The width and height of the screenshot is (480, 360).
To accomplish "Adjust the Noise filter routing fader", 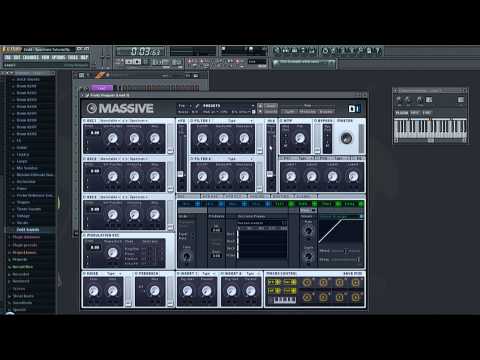I will coord(128,303).
